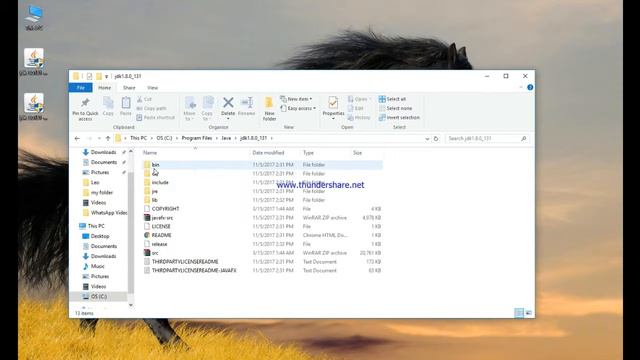Click Pin to Quick access icon
This screenshot has width=640, height=360.
tap(85, 102)
